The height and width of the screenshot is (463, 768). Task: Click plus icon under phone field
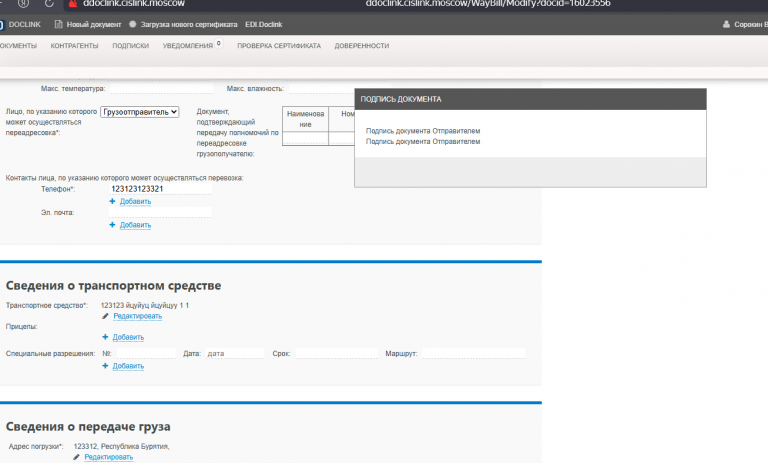click(112, 201)
